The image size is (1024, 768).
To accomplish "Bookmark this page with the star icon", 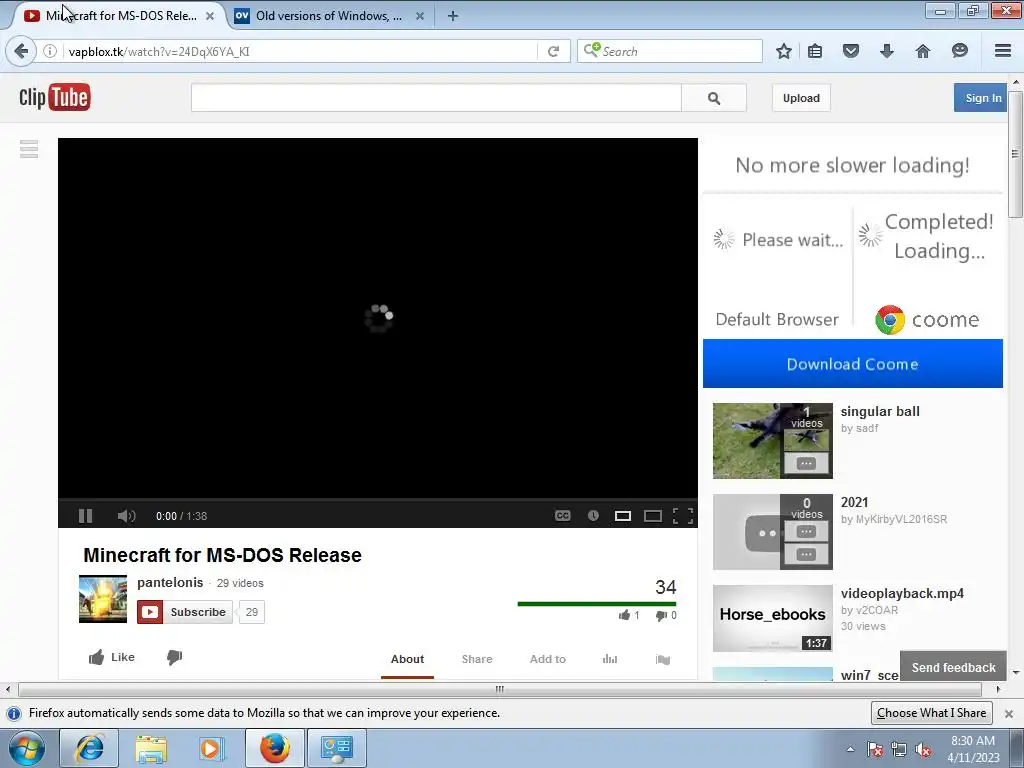I will pyautogui.click(x=784, y=51).
